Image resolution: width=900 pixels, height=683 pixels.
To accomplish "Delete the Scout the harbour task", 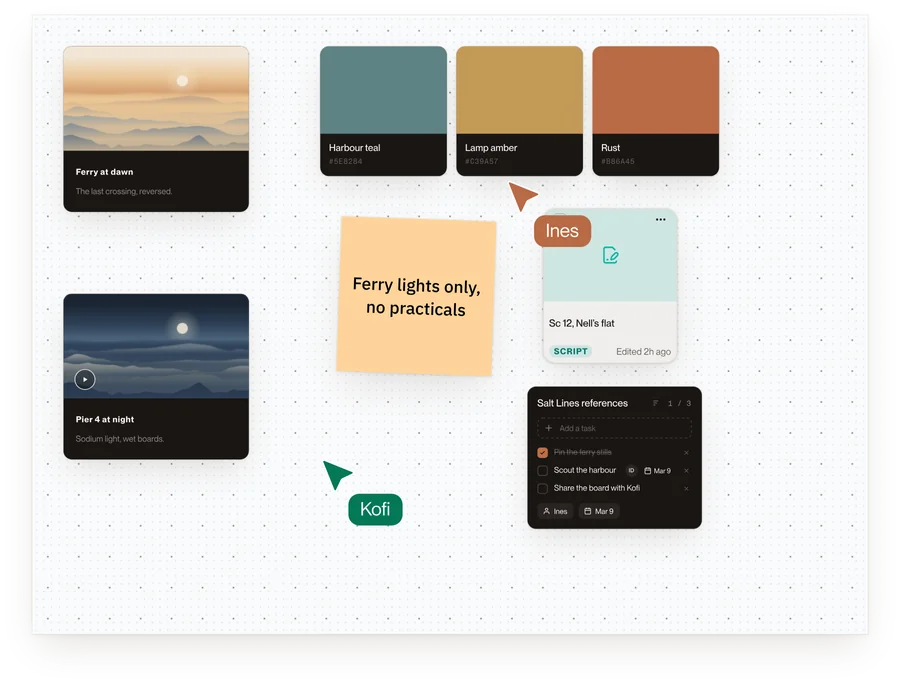I will click(x=686, y=471).
